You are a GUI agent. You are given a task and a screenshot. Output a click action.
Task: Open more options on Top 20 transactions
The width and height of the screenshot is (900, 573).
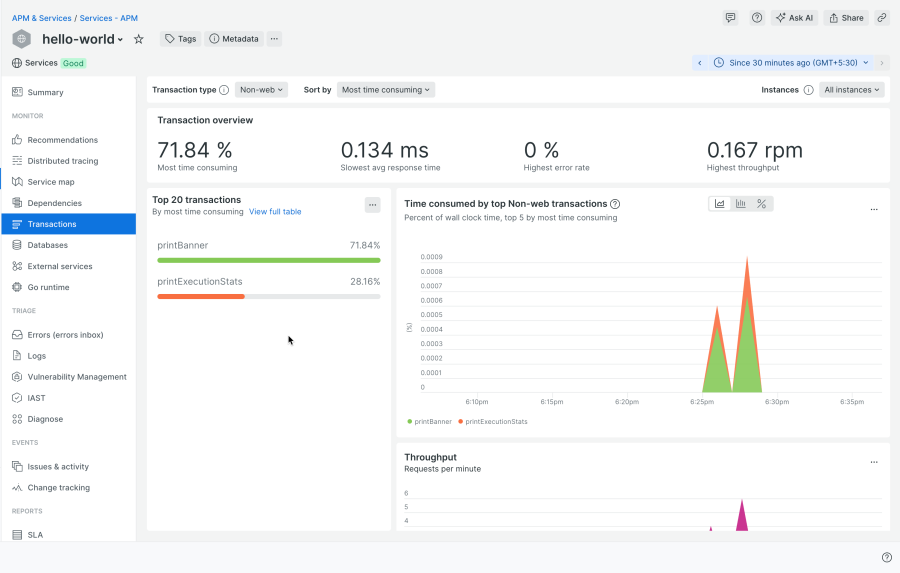pos(373,205)
